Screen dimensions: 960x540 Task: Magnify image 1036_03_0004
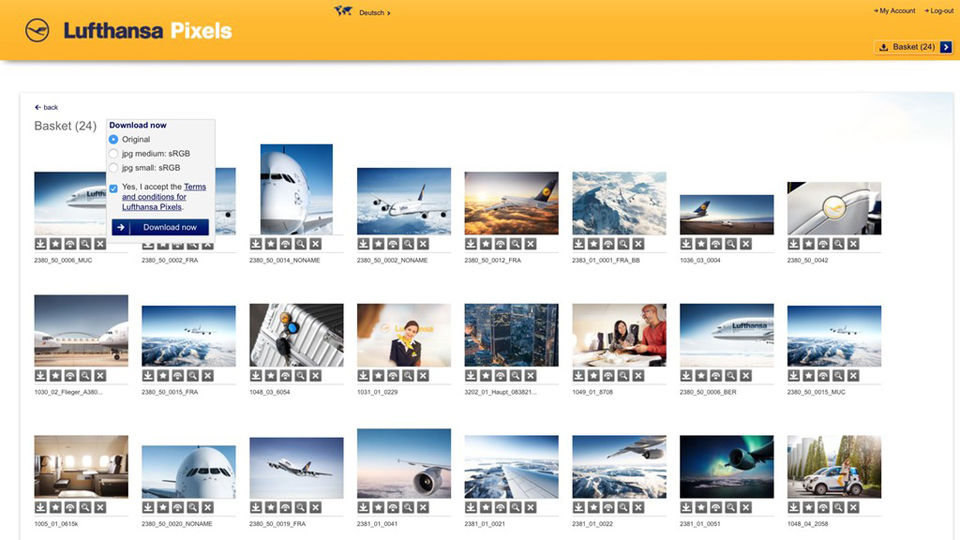pyautogui.click(x=730, y=244)
